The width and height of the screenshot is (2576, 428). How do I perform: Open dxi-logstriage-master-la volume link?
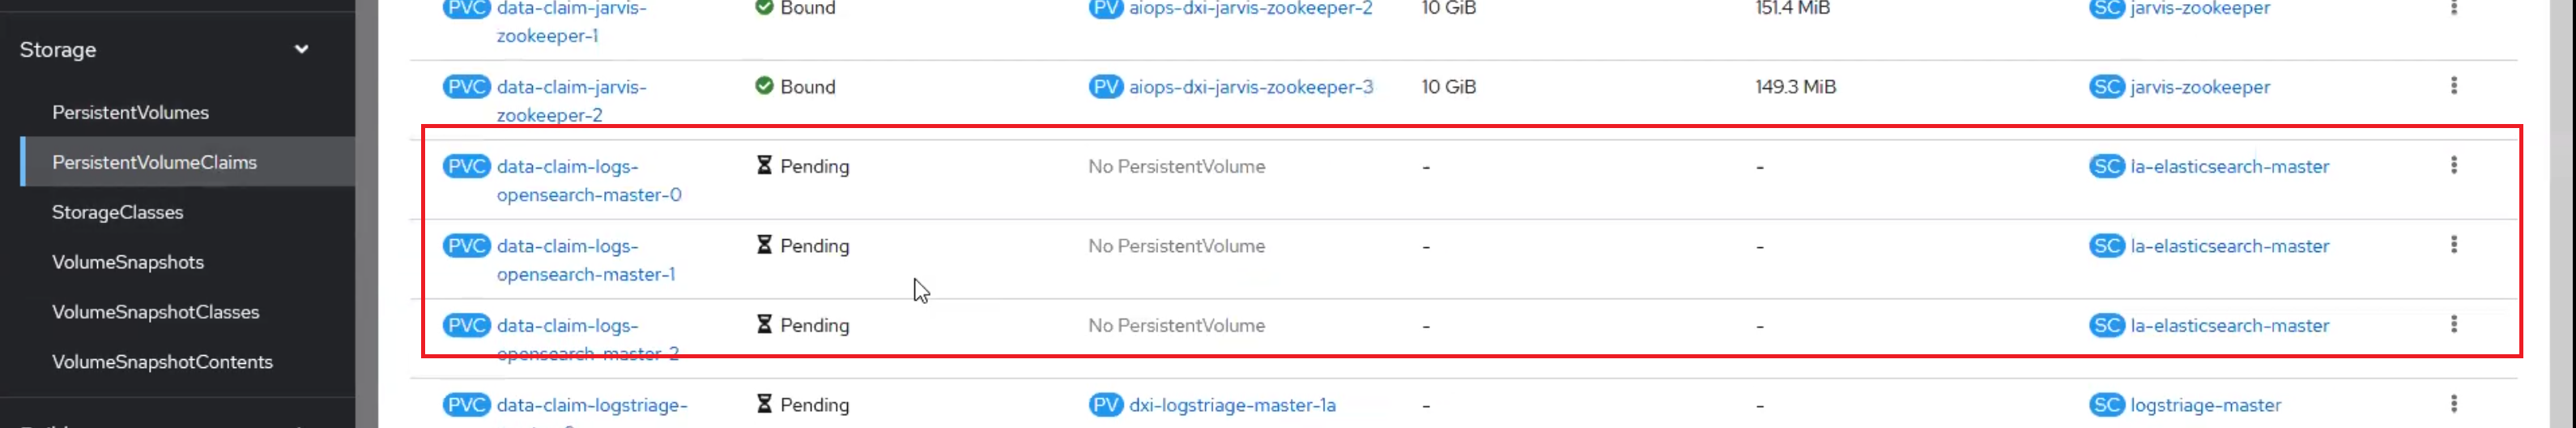[1232, 405]
